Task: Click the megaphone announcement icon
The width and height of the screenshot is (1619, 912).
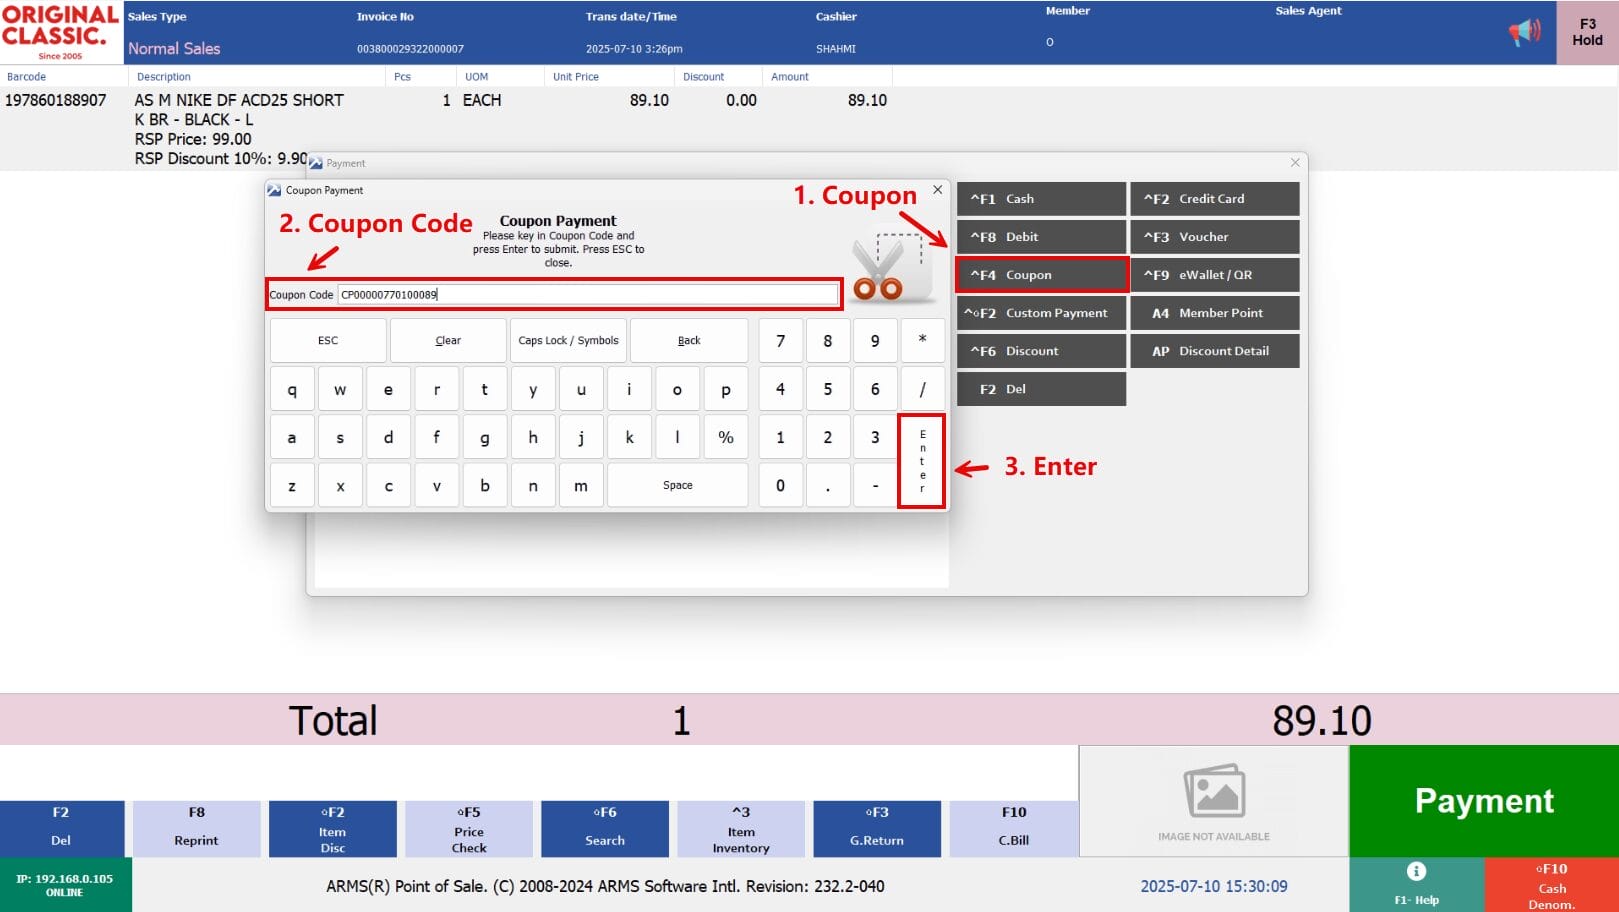Action: pos(1525,33)
